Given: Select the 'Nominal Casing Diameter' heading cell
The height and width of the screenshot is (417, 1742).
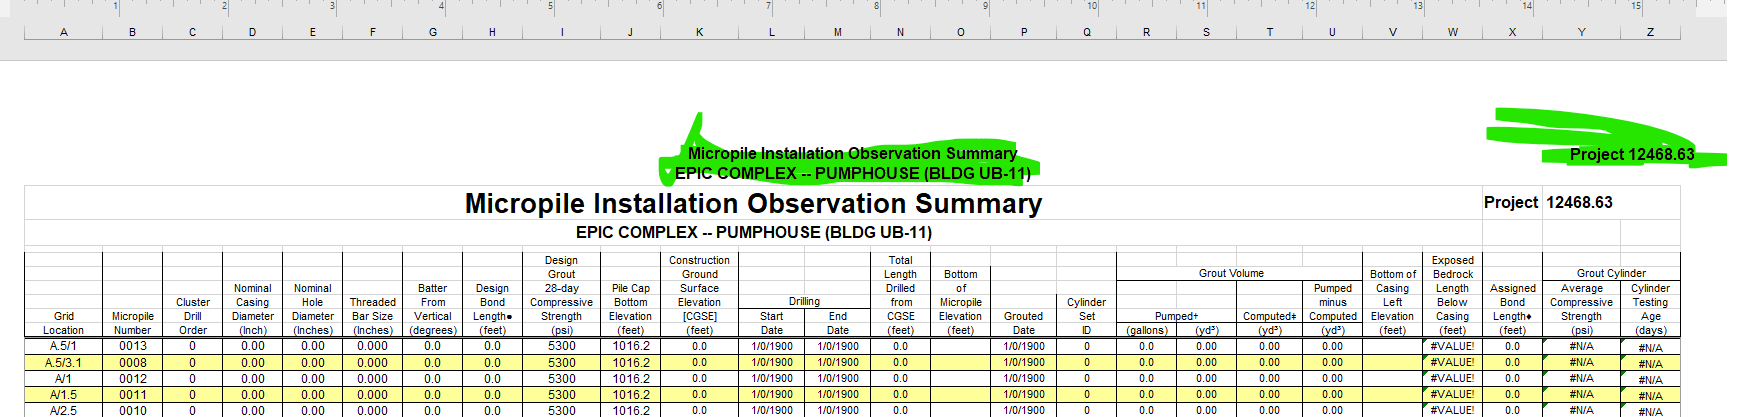Looking at the screenshot, I should 252,309.
